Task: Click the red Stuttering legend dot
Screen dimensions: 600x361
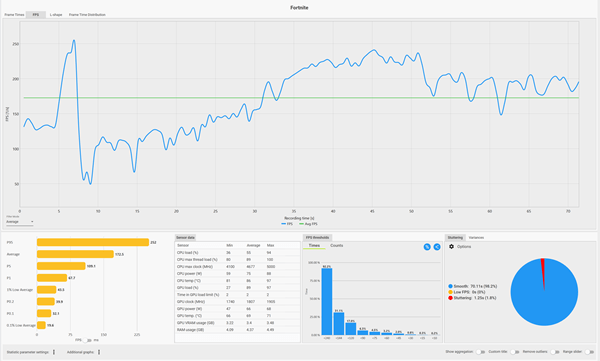Action: click(450, 297)
